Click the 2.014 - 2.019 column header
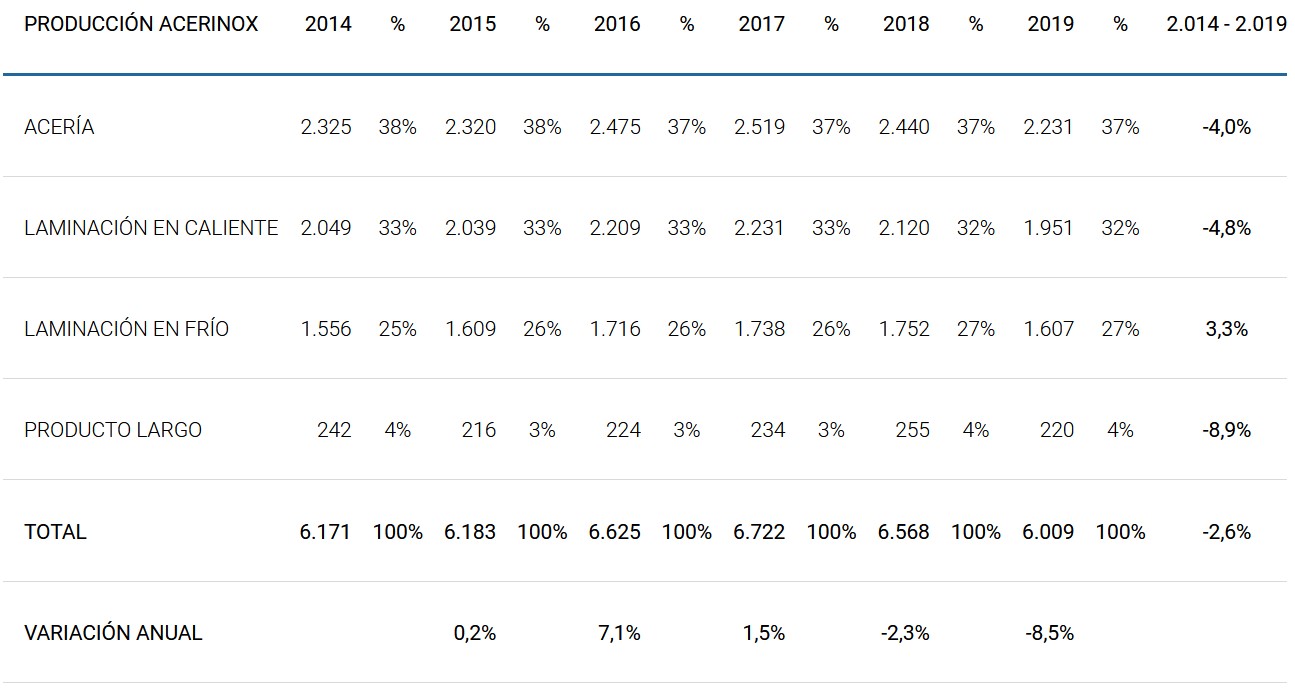1295x689 pixels. point(1226,25)
